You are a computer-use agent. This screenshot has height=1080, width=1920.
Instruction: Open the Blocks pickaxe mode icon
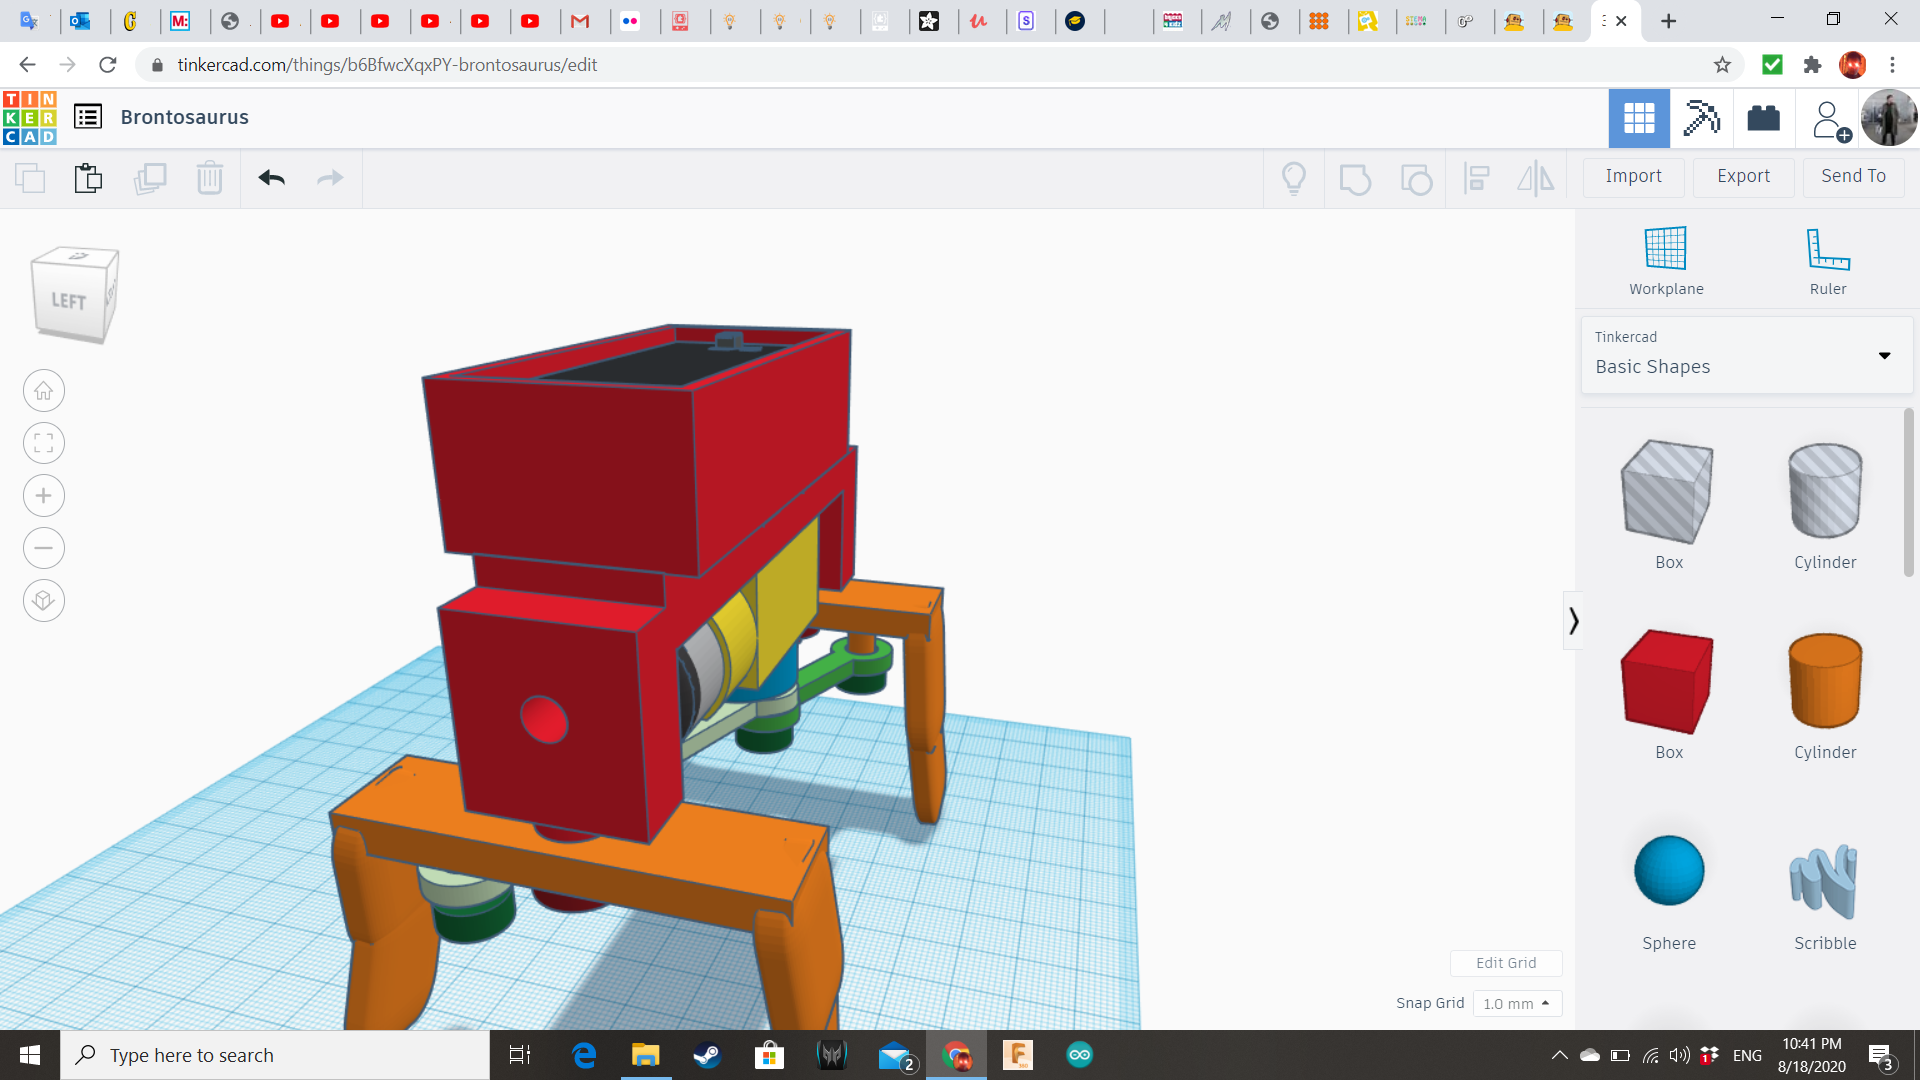(x=1701, y=118)
